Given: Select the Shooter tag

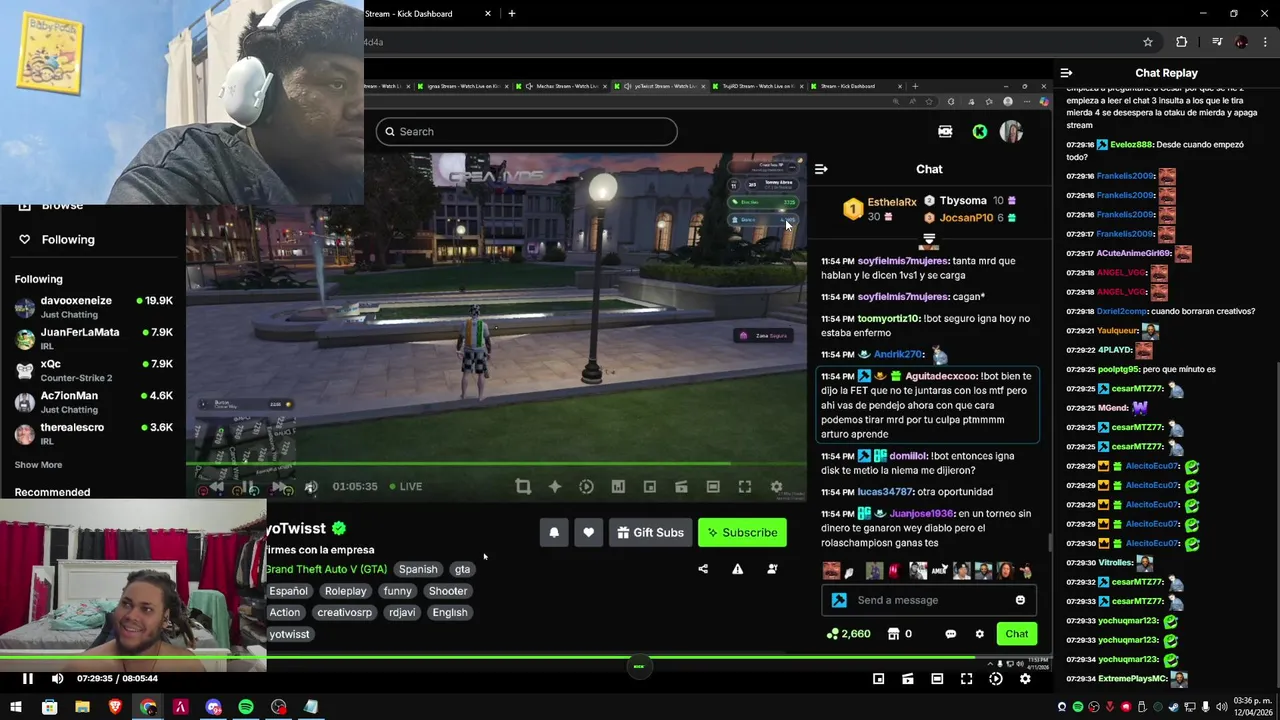Looking at the screenshot, I should (448, 591).
